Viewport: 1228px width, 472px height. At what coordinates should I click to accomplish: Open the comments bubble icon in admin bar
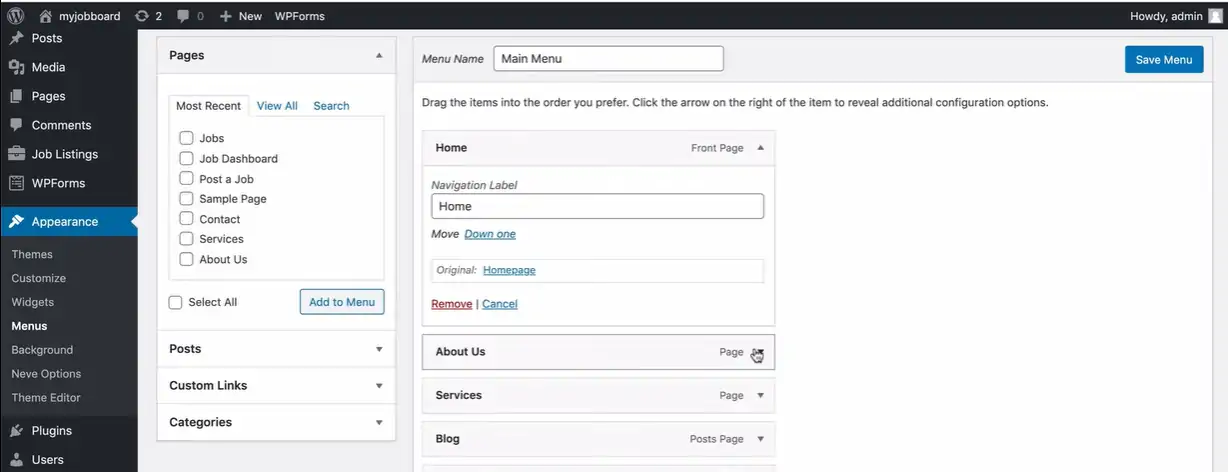coord(184,16)
